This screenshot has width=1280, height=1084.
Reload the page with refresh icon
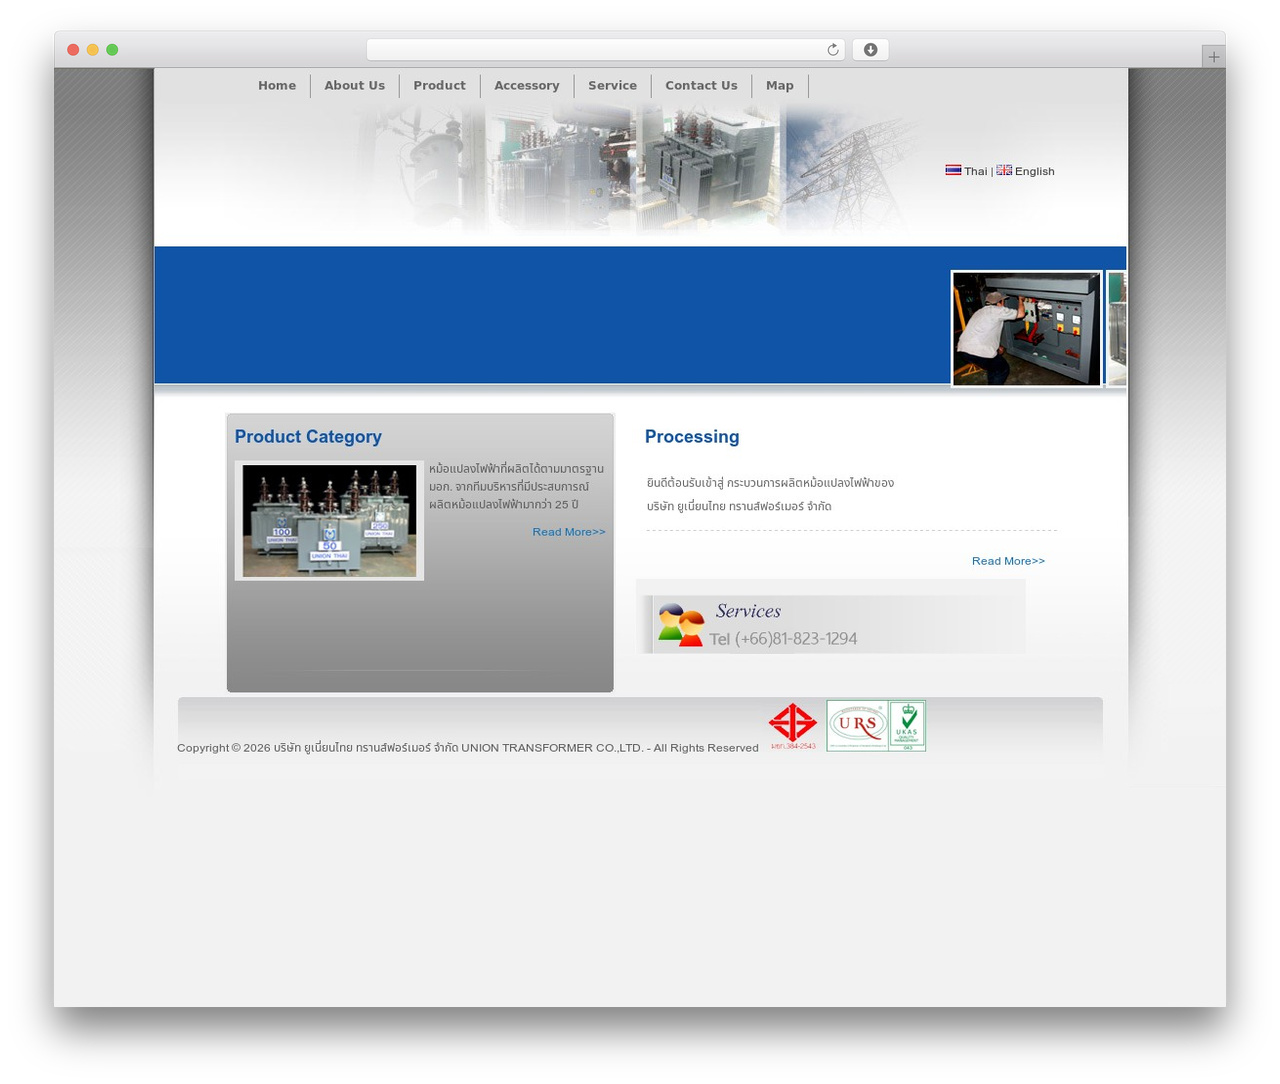click(833, 50)
